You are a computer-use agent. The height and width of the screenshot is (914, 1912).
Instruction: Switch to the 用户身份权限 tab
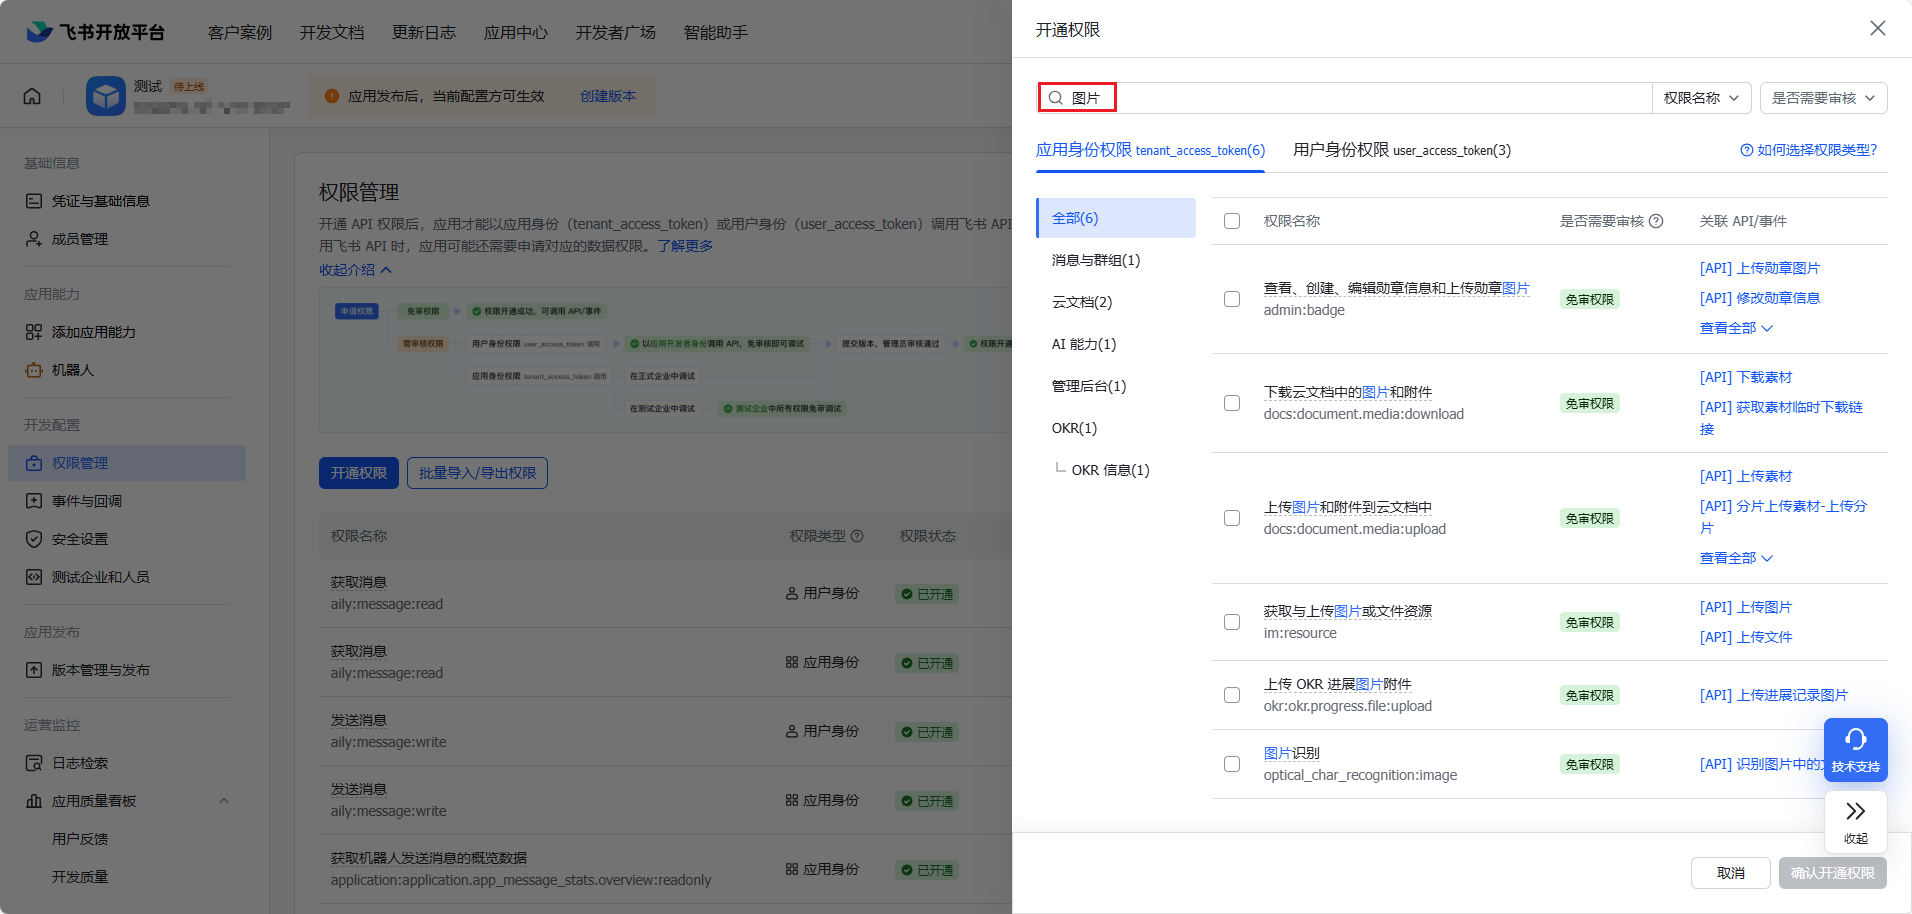coord(1400,150)
